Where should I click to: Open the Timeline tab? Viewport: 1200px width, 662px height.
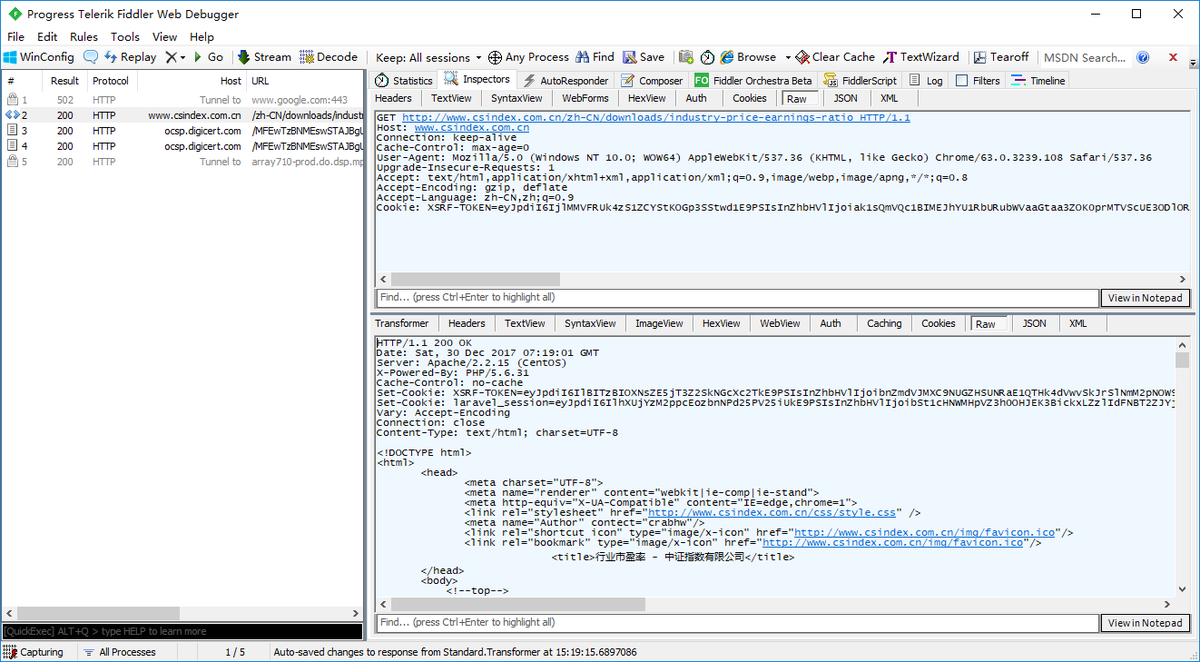[x=1038, y=80]
